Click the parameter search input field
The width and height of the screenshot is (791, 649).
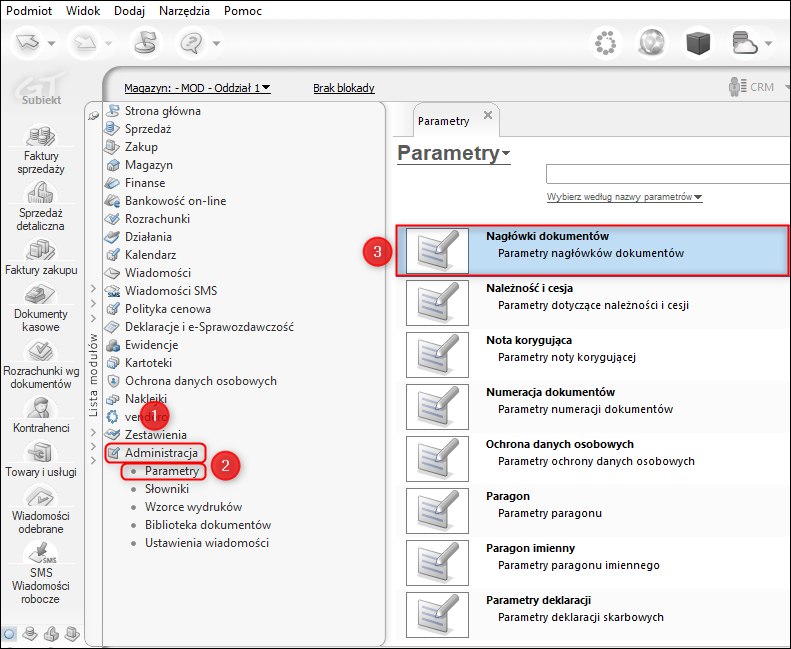click(668, 174)
